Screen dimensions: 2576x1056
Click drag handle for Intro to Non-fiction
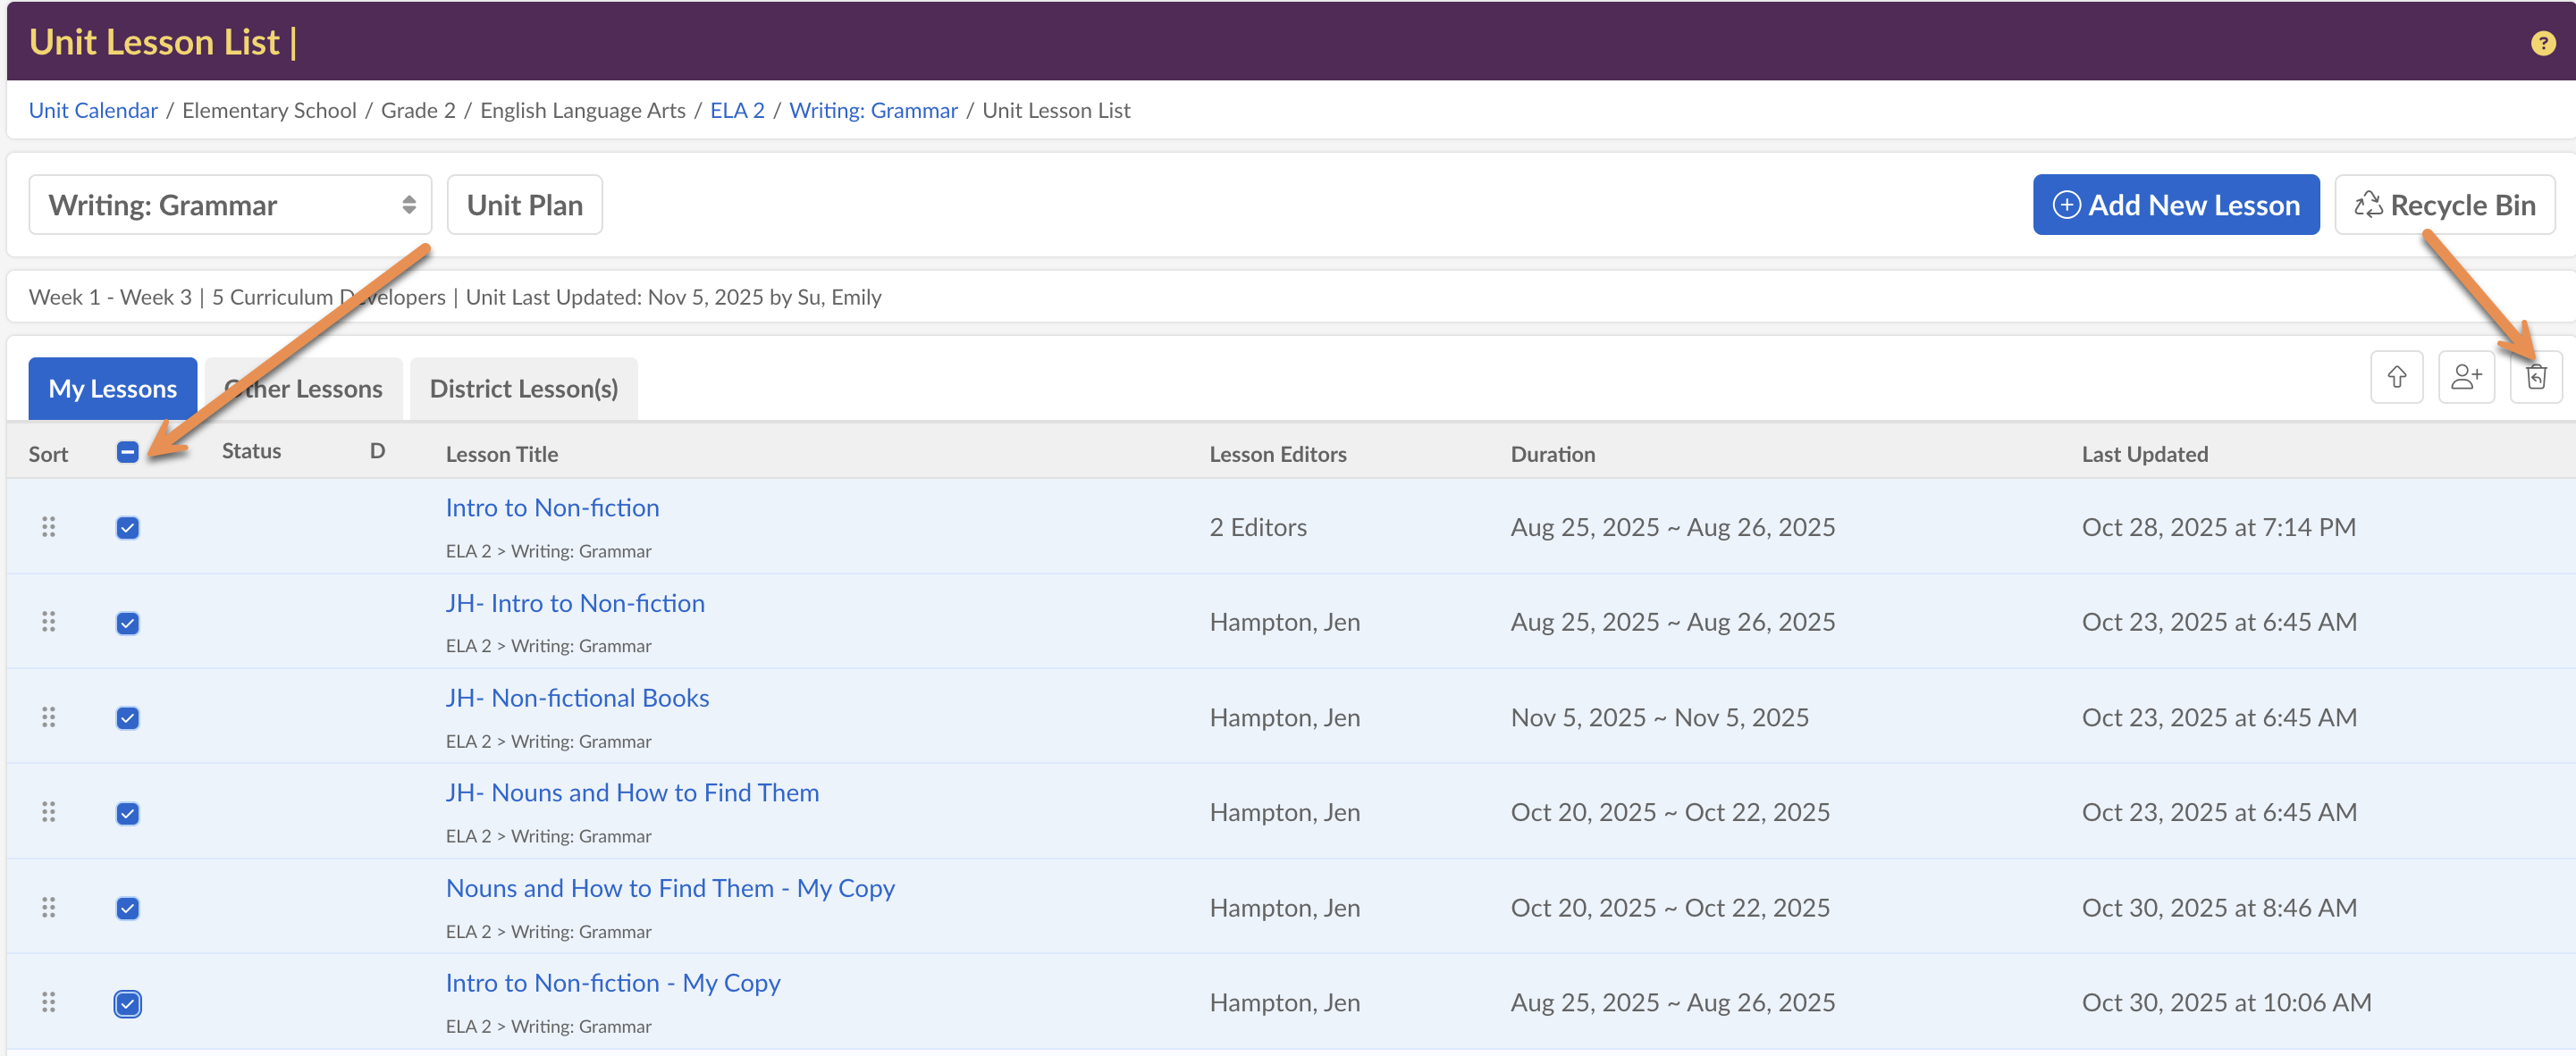tap(48, 527)
